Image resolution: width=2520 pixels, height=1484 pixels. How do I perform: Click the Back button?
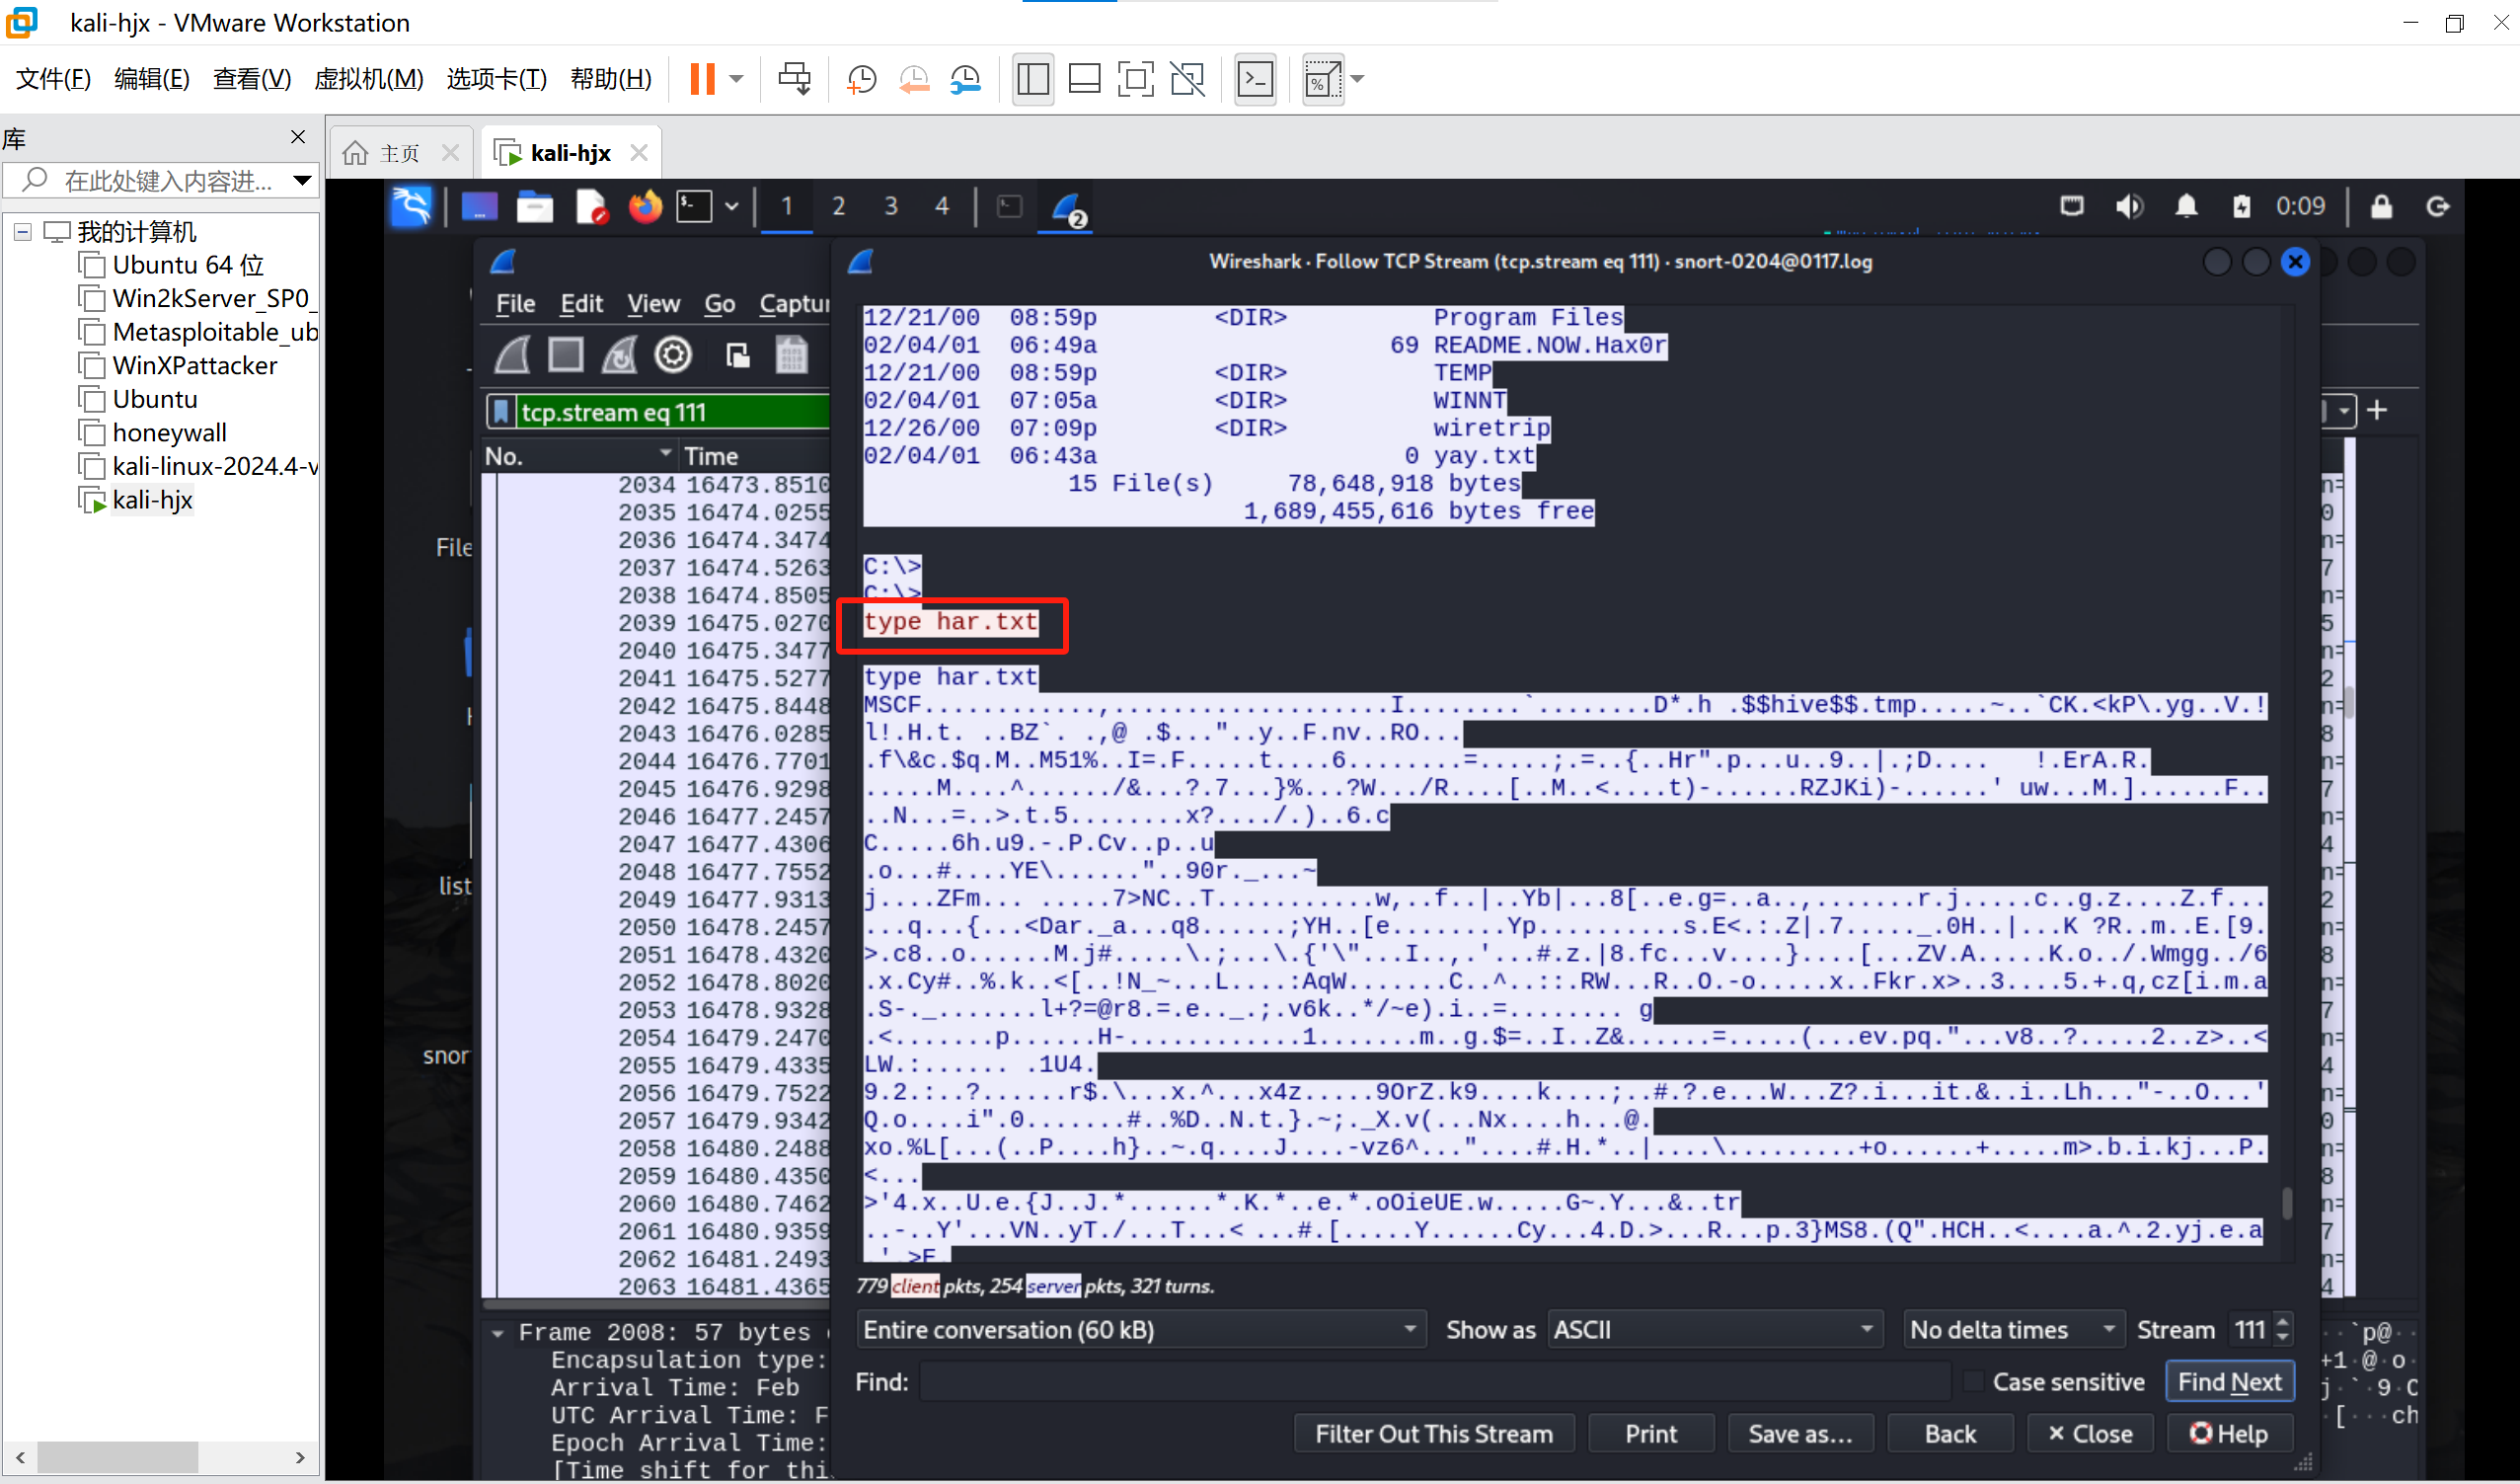[x=1949, y=1434]
